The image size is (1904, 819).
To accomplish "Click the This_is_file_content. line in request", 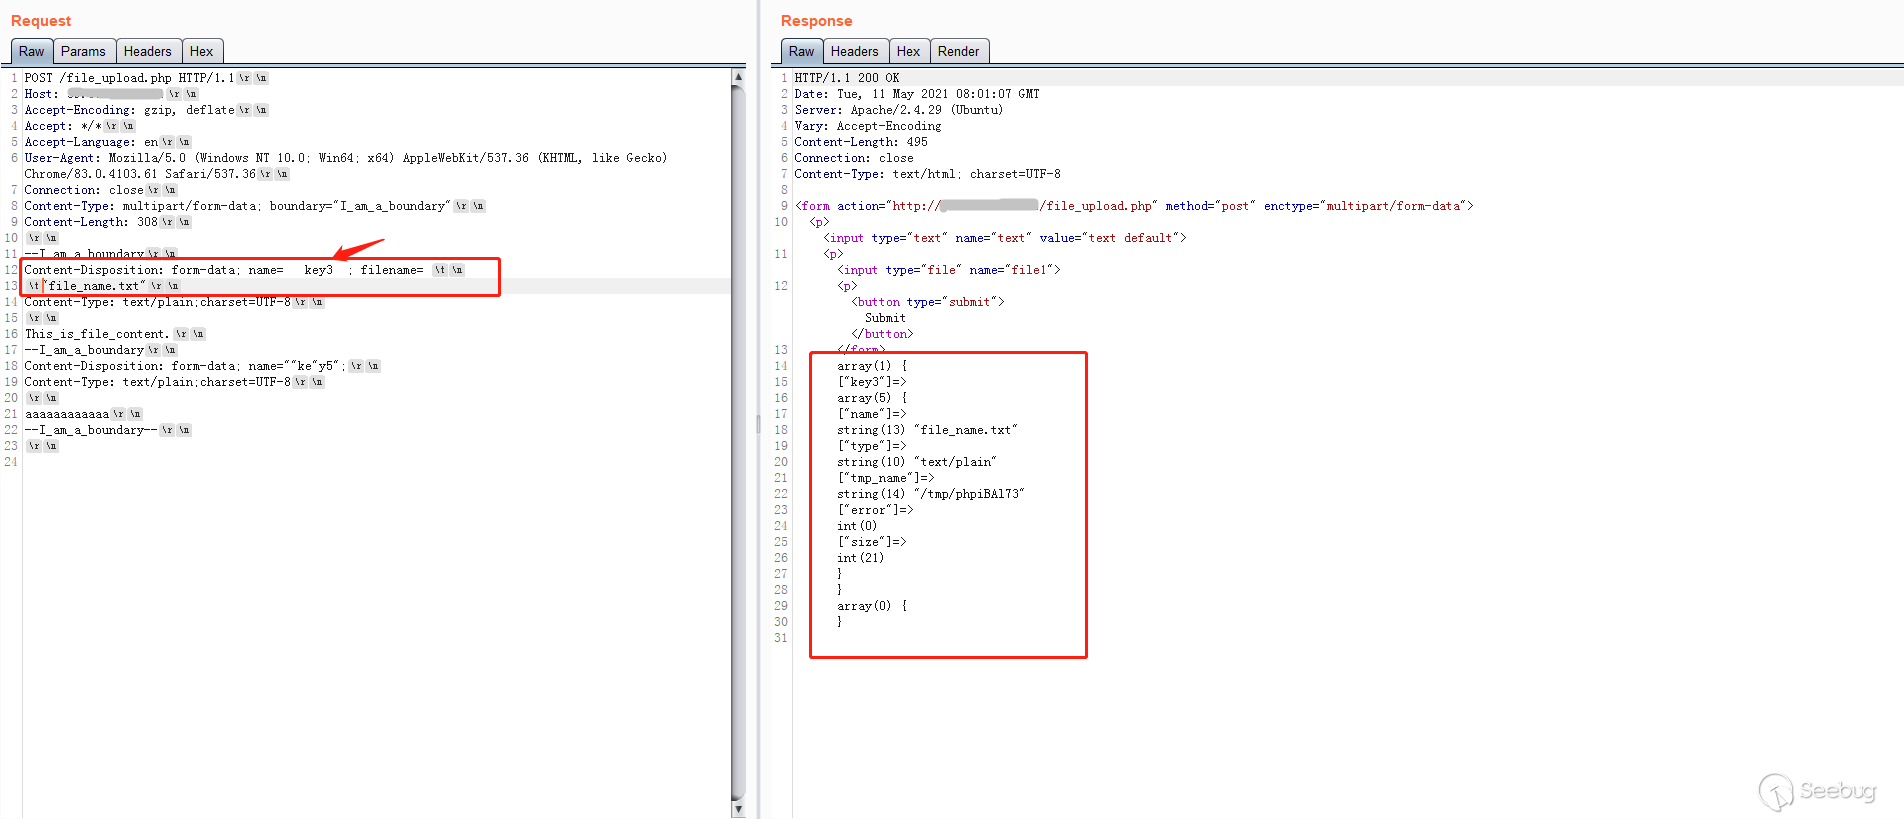I will click(96, 334).
